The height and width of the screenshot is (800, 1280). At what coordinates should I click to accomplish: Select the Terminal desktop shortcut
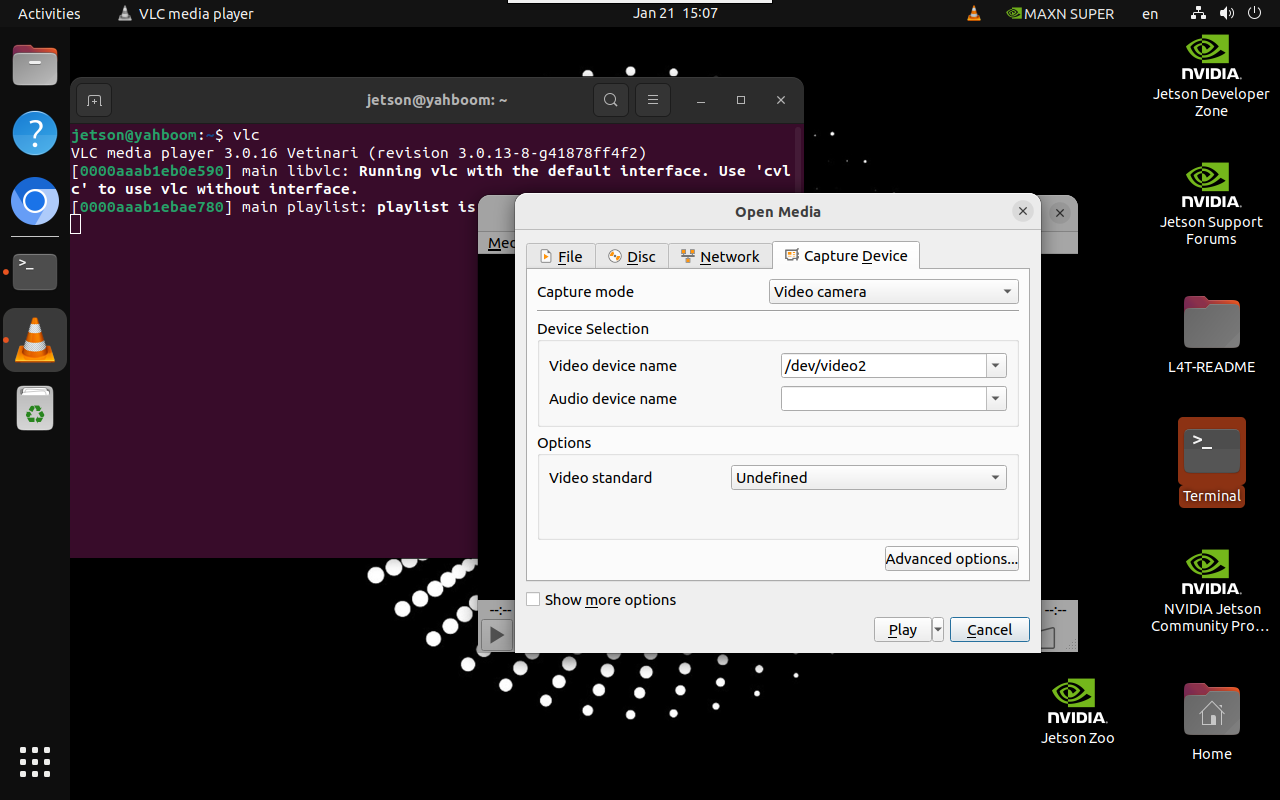coord(1211,462)
